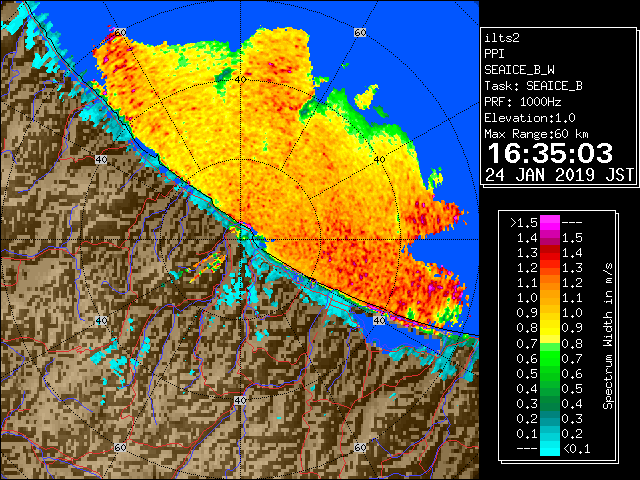Image resolution: width=640 pixels, height=480 pixels.
Task: Click the '<0.1' legend label
Action: tap(576, 449)
